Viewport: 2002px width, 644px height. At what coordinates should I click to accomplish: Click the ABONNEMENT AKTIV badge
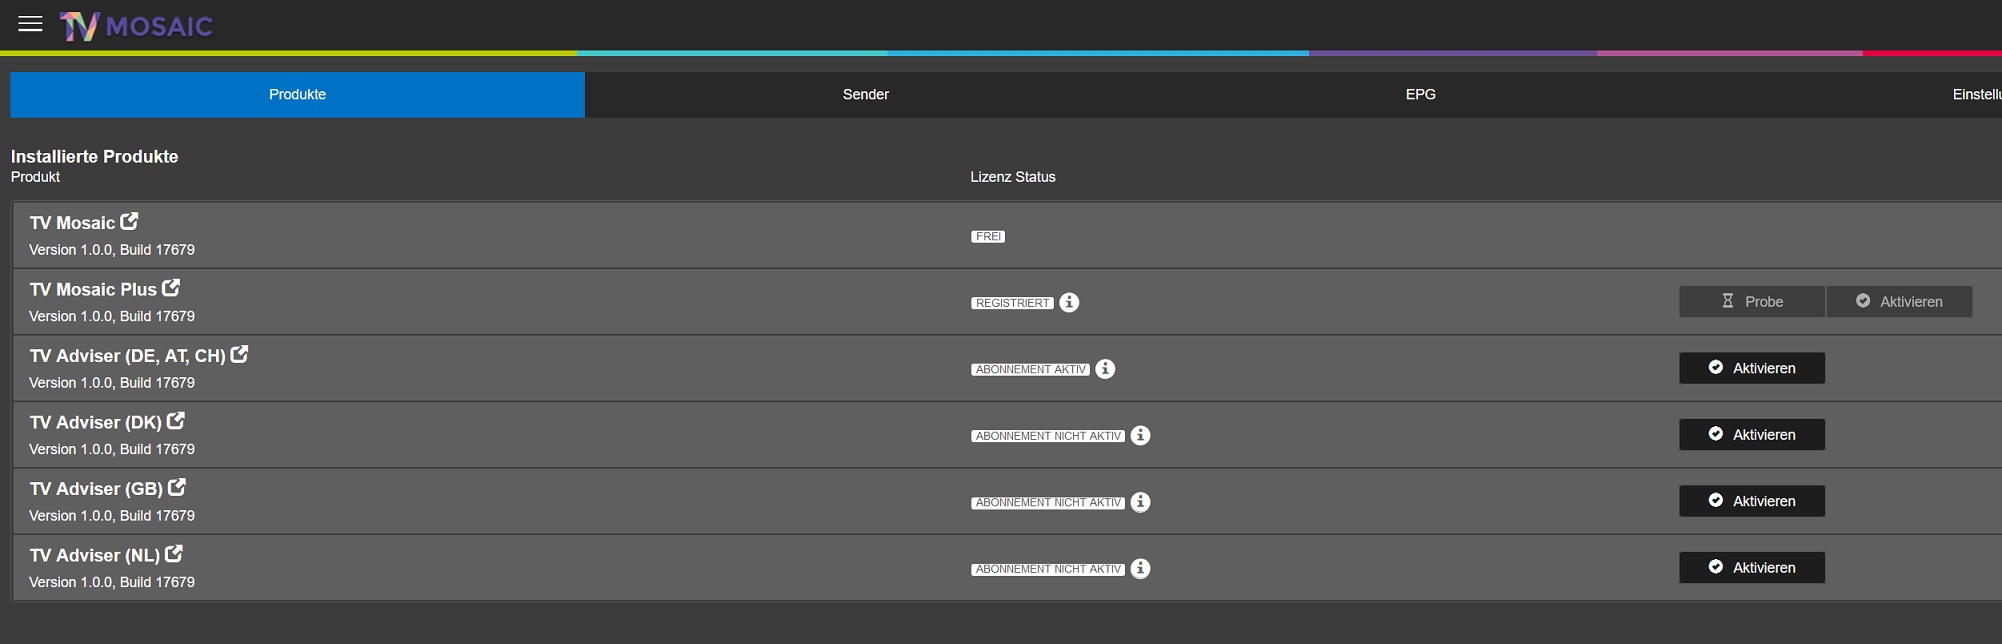click(1030, 369)
